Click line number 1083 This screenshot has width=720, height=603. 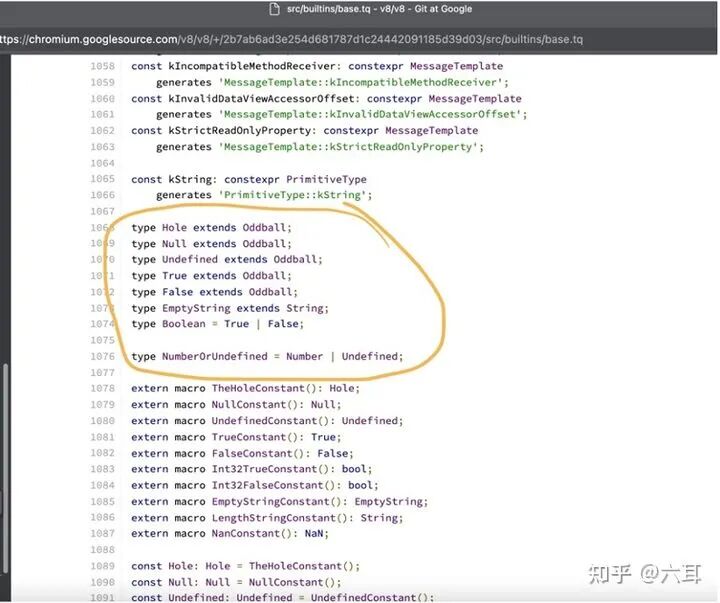[102, 469]
